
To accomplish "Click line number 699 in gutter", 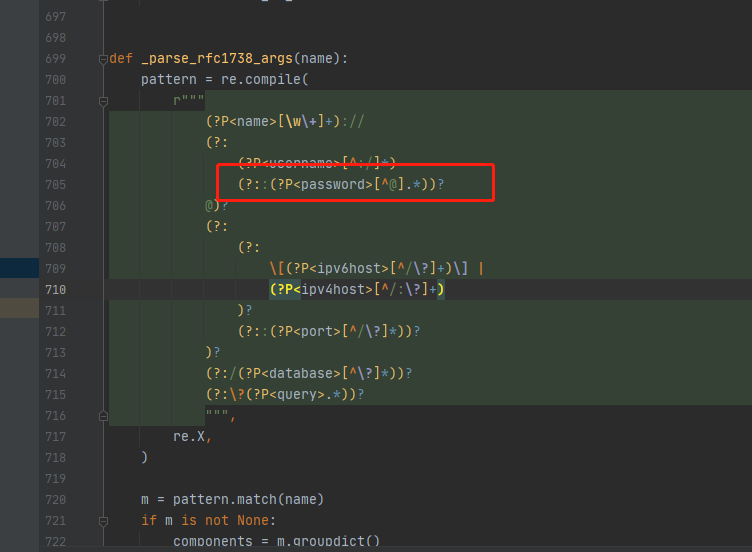I will 56,59.
